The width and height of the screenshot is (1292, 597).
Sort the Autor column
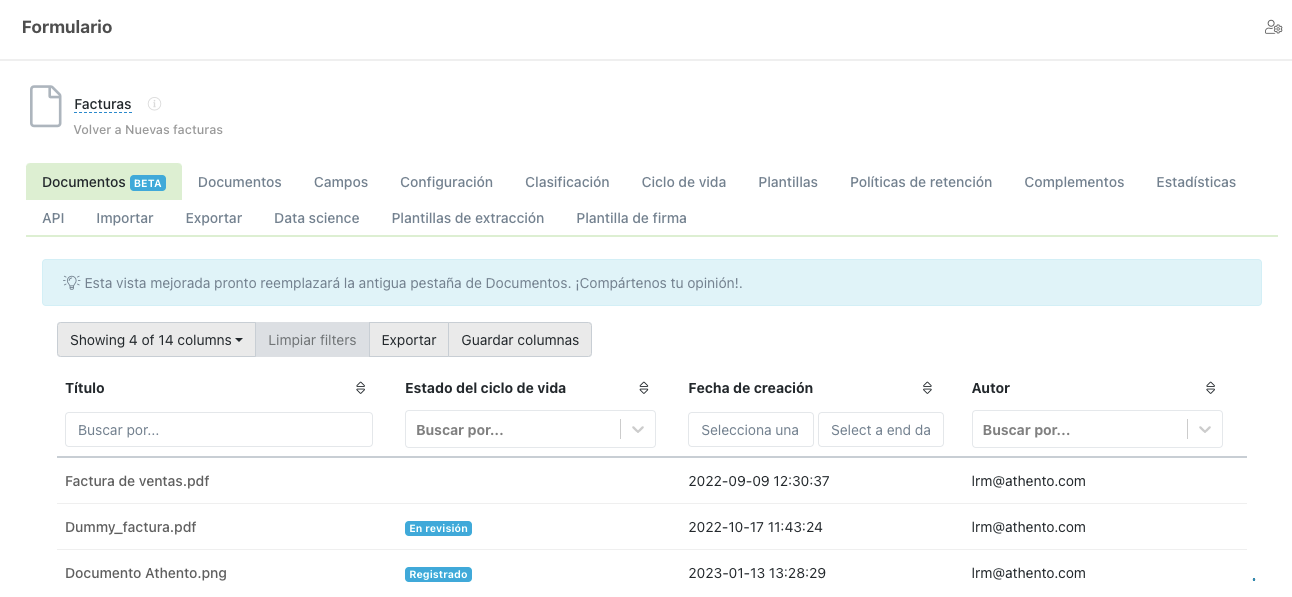[1210, 387]
